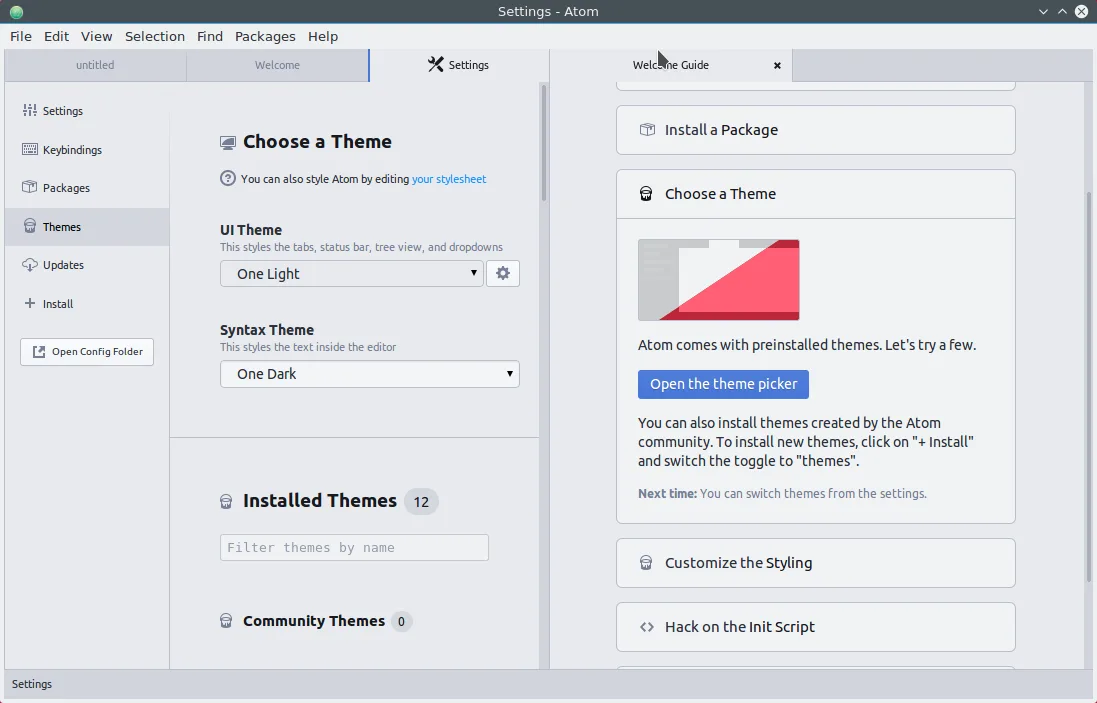
Task: Switch to the untitled tab
Action: point(95,65)
